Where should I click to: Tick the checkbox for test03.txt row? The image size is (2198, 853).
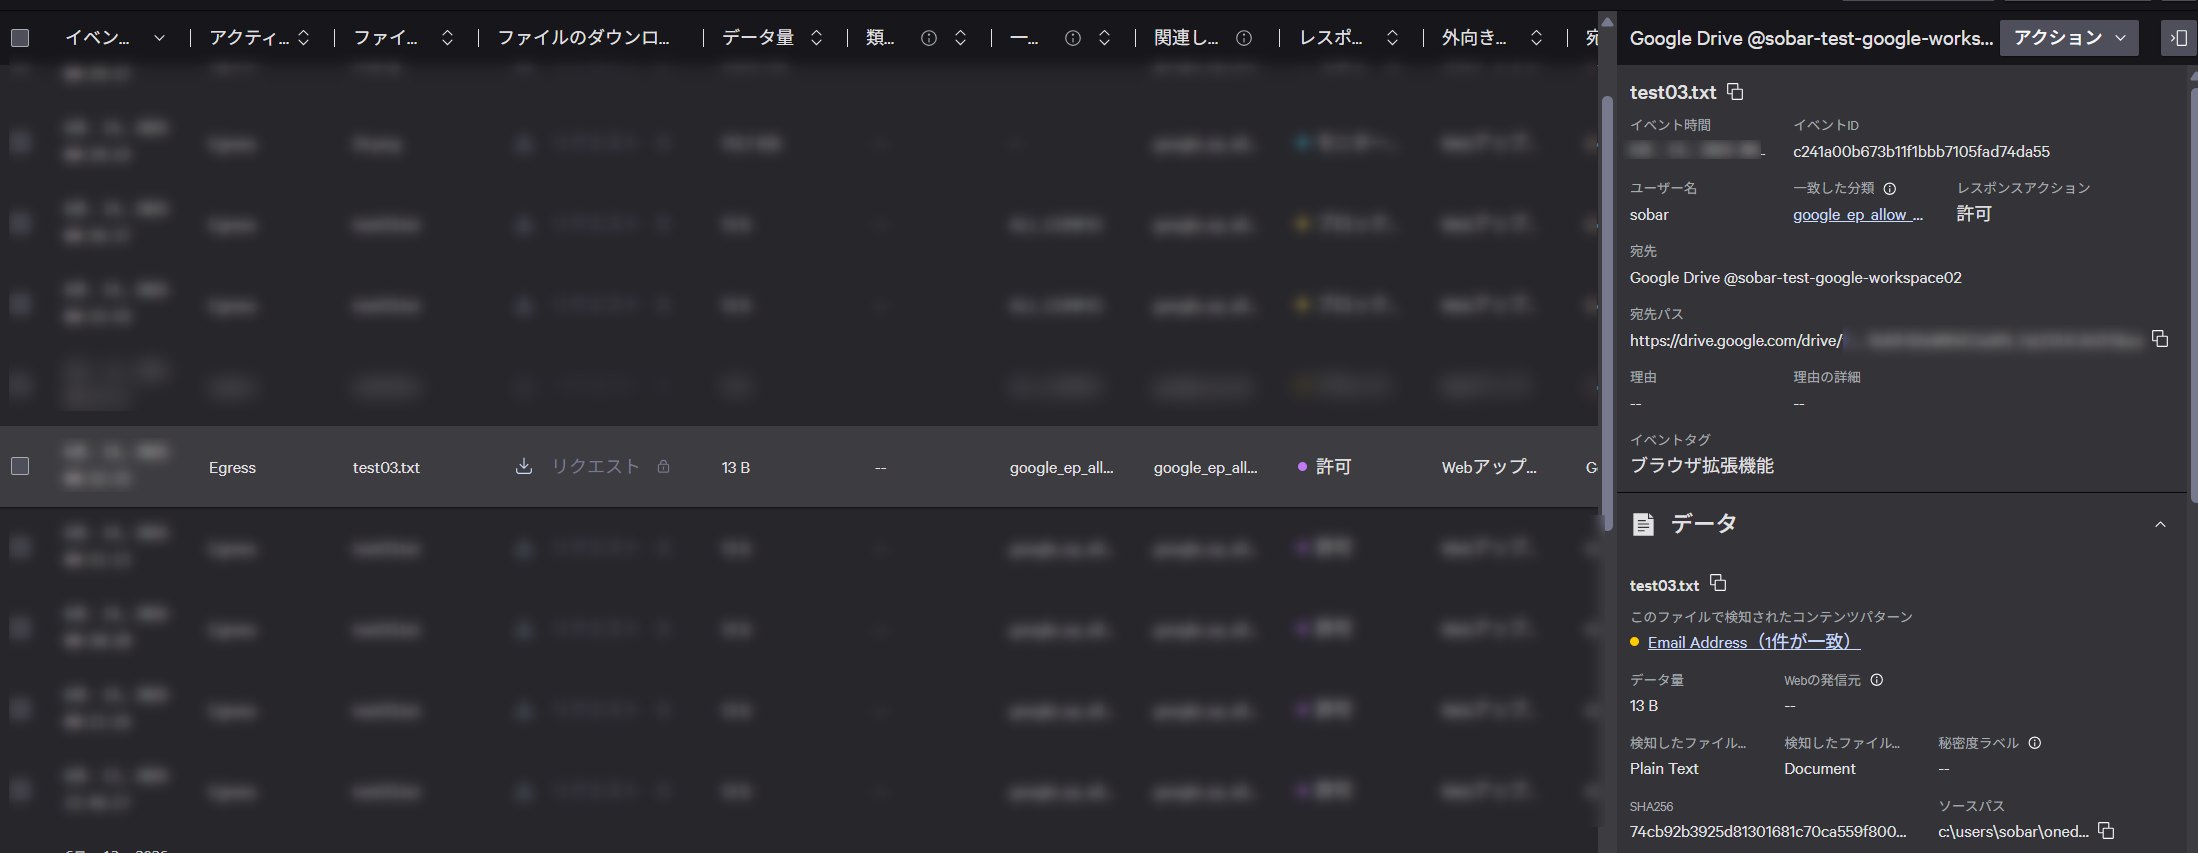pos(20,466)
